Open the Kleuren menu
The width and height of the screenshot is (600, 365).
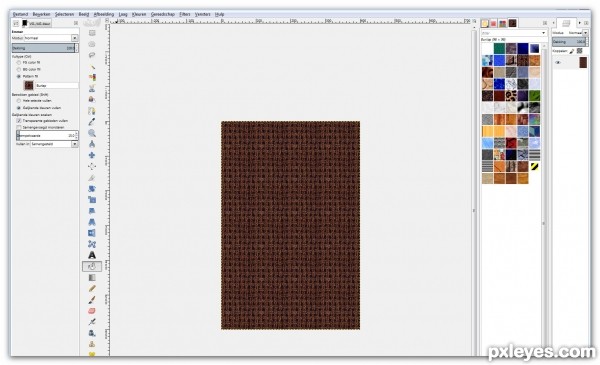tap(139, 14)
